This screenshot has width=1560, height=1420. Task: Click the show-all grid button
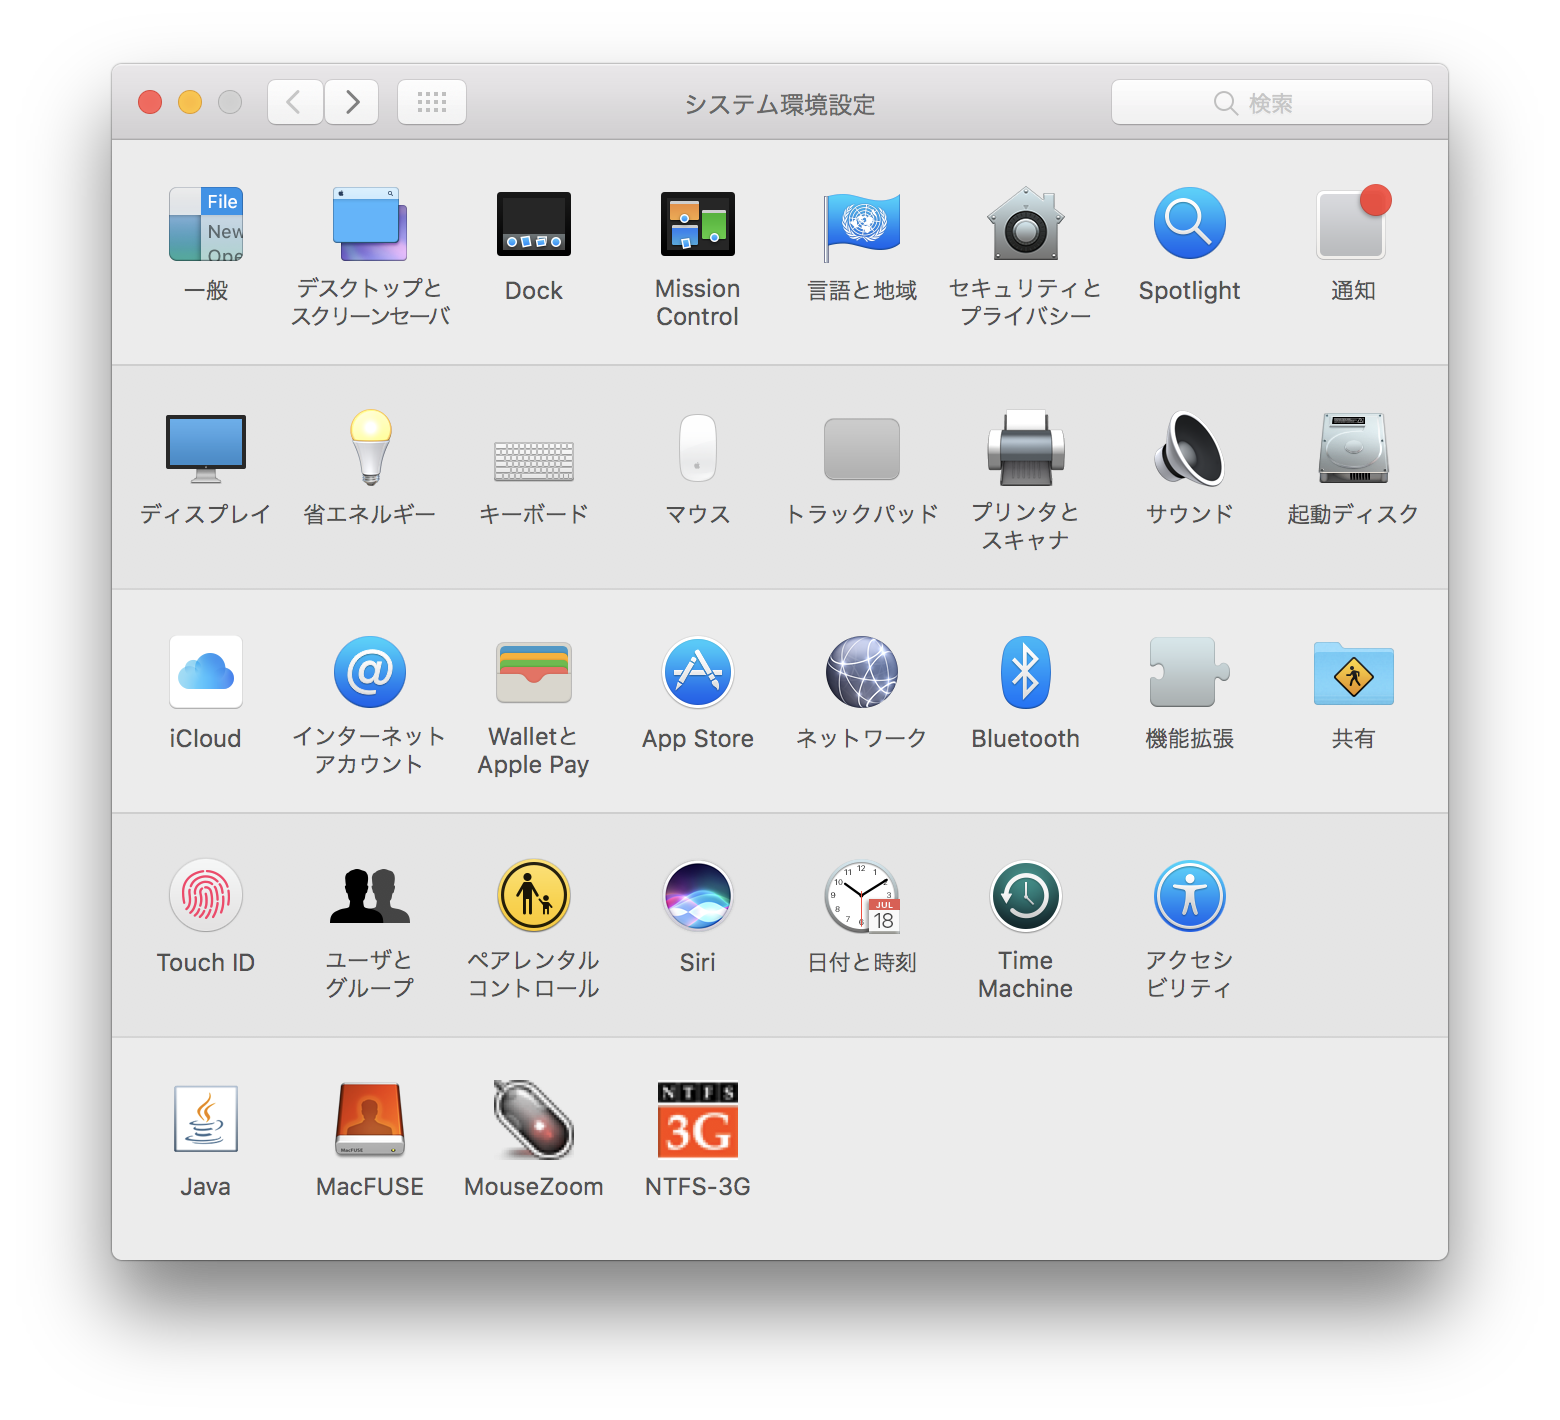[x=432, y=102]
